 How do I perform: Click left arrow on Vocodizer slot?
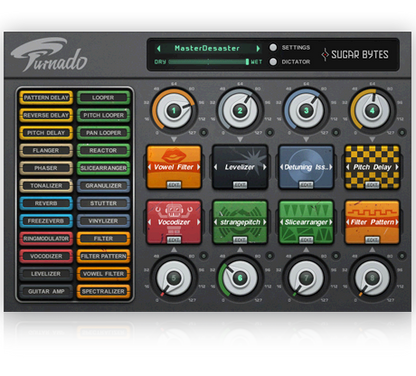click(x=150, y=222)
